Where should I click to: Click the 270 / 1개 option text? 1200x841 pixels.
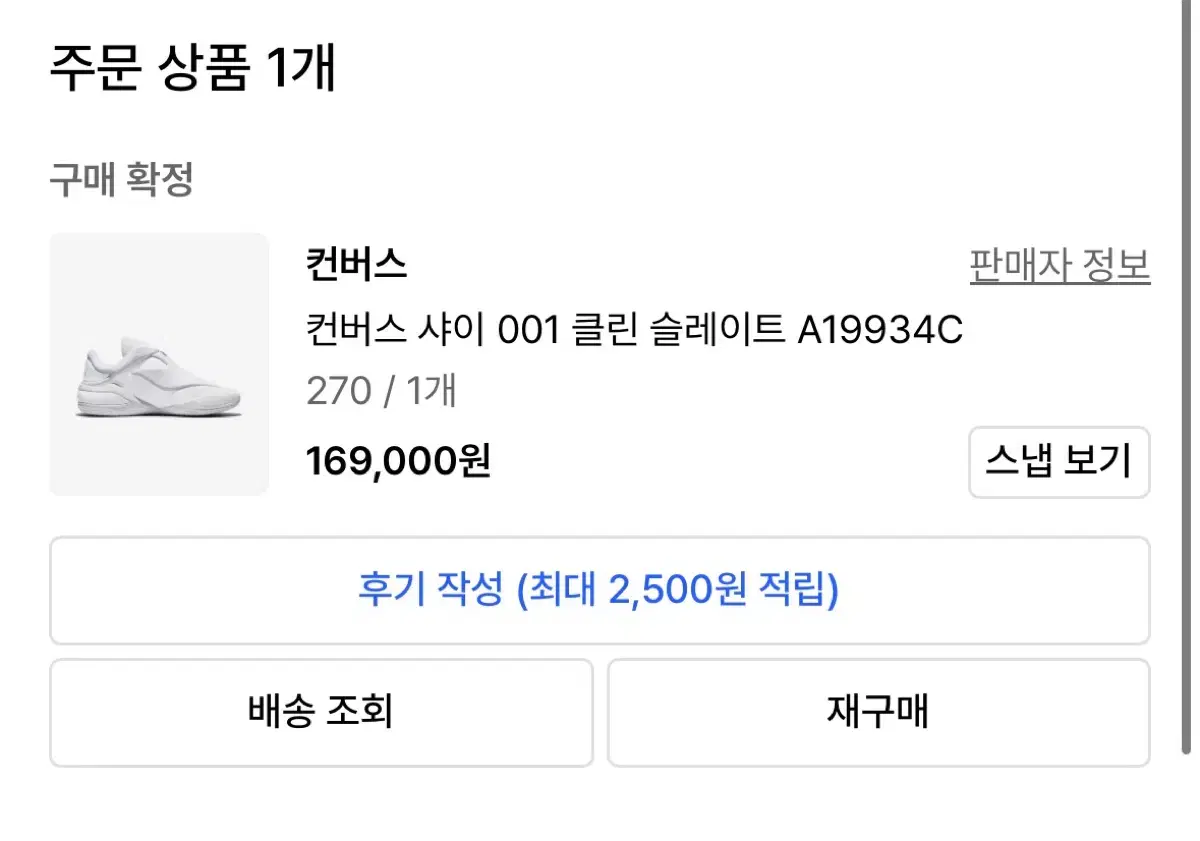coord(381,391)
